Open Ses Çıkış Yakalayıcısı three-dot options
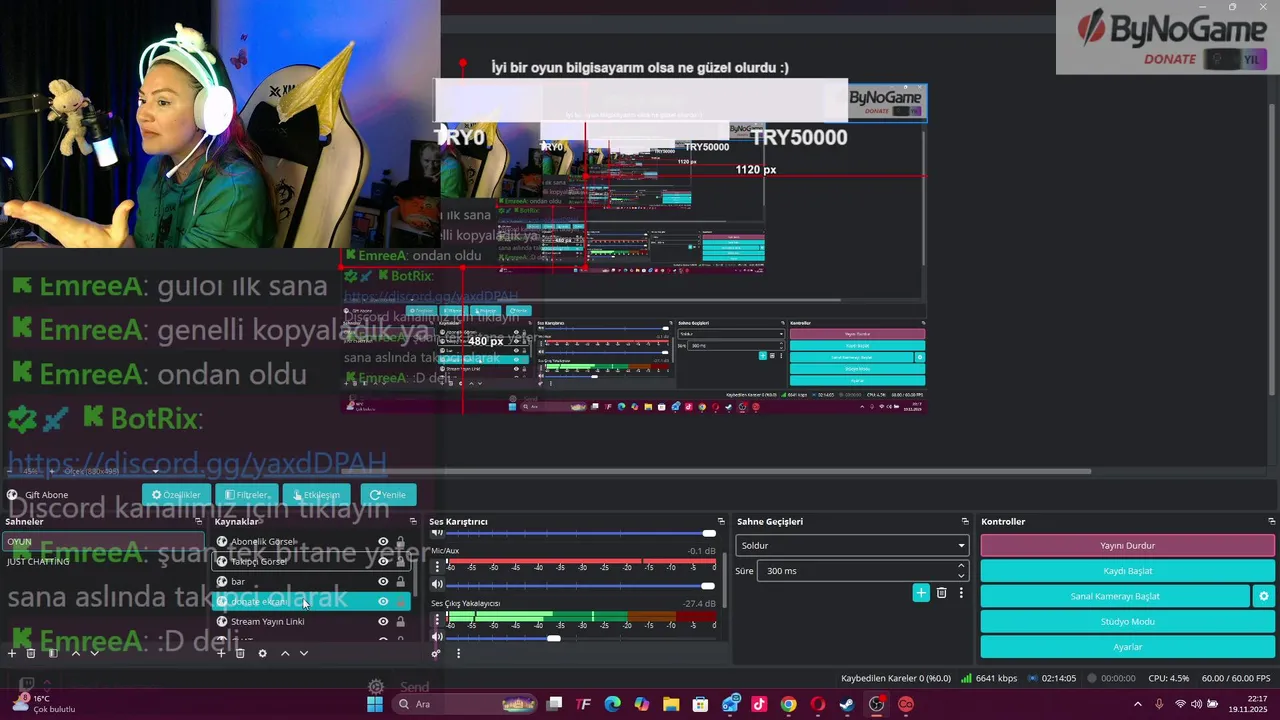The width and height of the screenshot is (1280, 720). [x=437, y=619]
